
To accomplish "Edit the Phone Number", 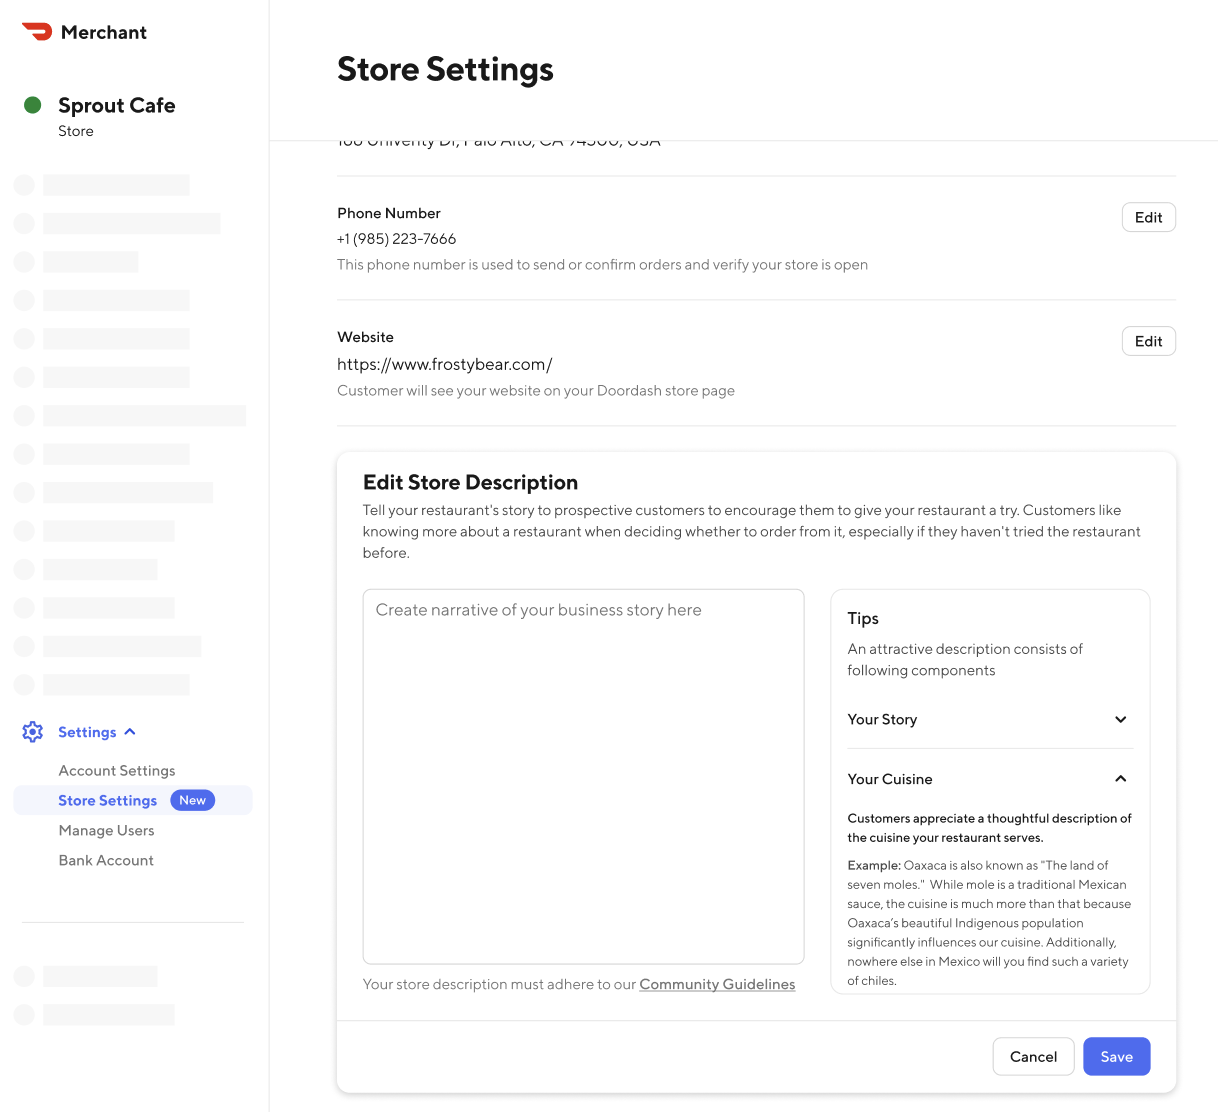I will [x=1148, y=216].
